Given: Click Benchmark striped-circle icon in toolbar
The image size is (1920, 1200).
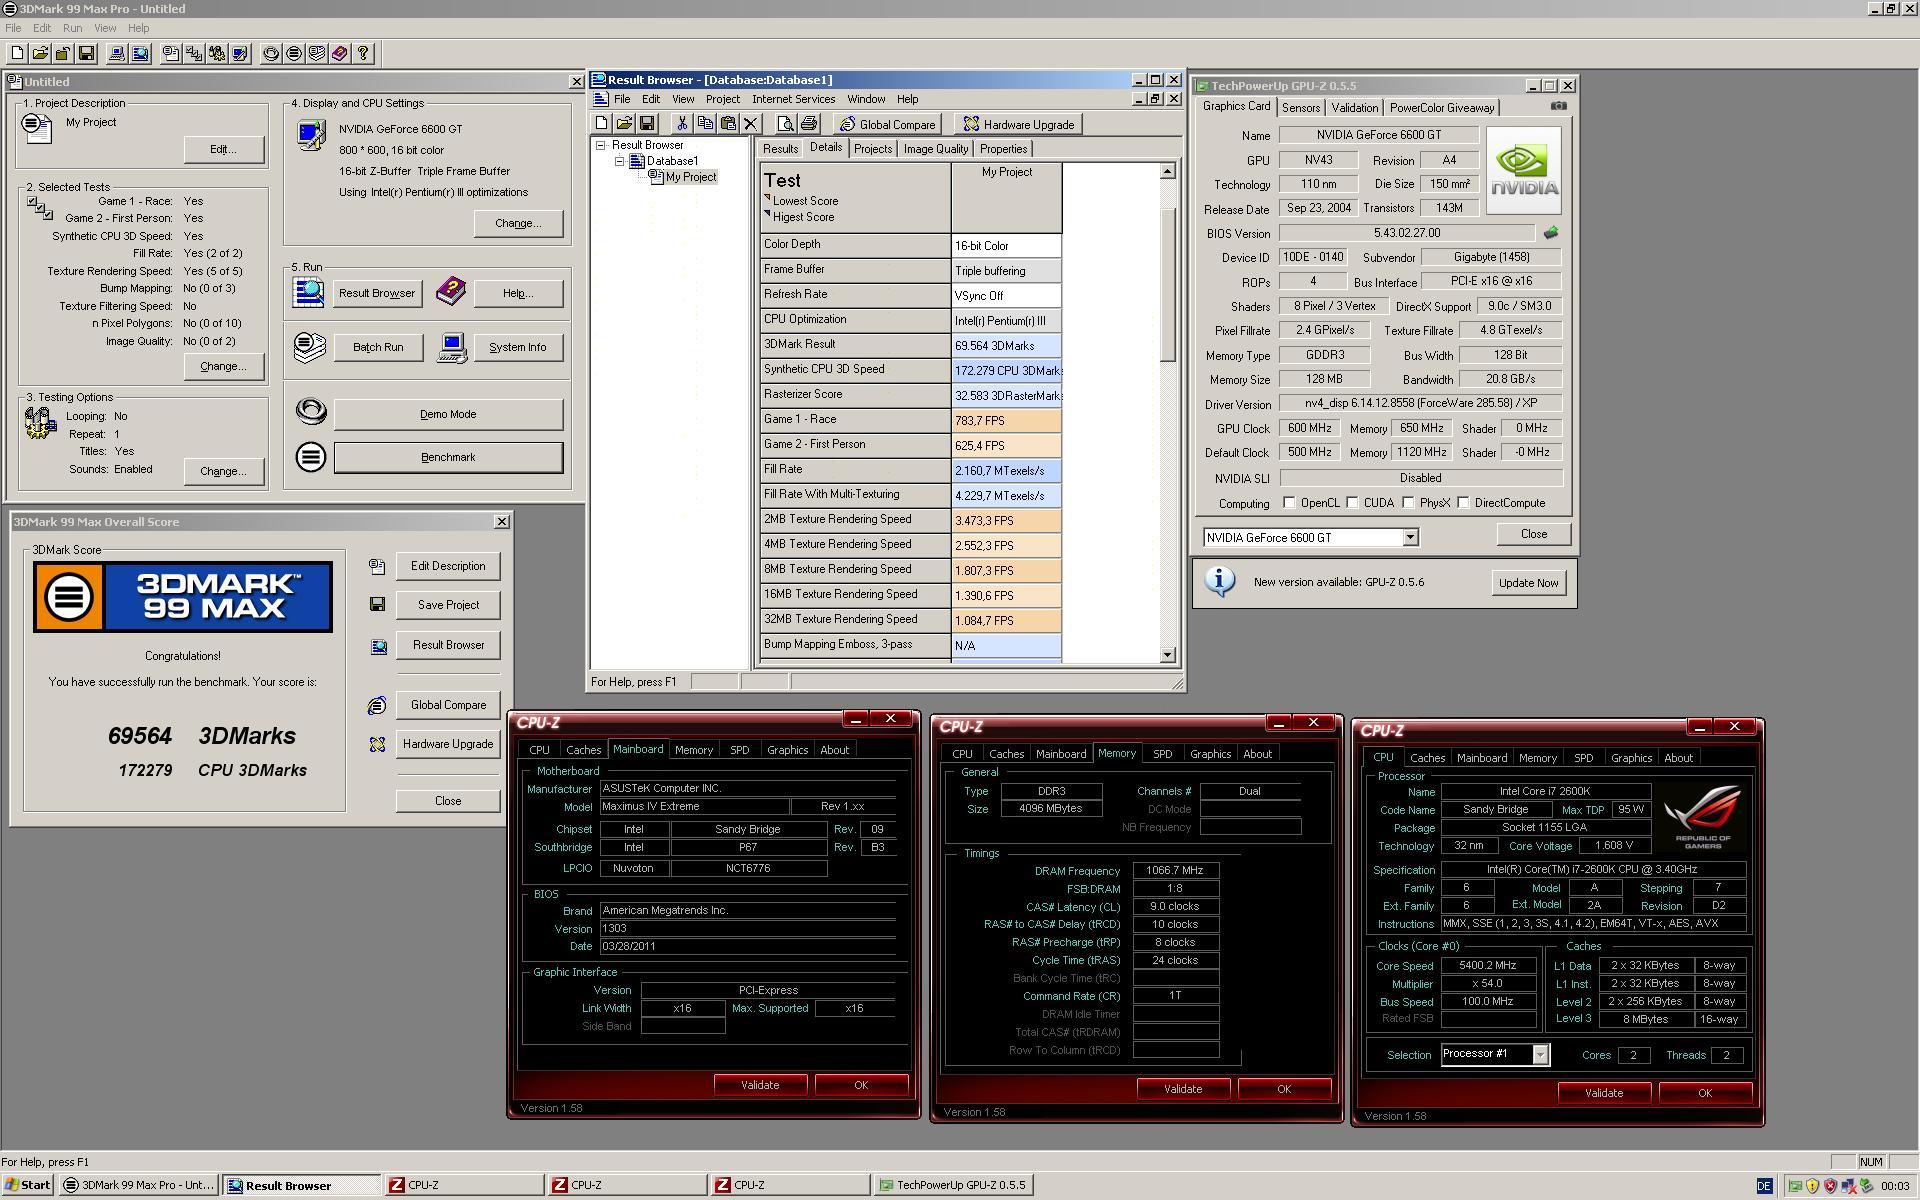Looking at the screenshot, I should pos(294,54).
